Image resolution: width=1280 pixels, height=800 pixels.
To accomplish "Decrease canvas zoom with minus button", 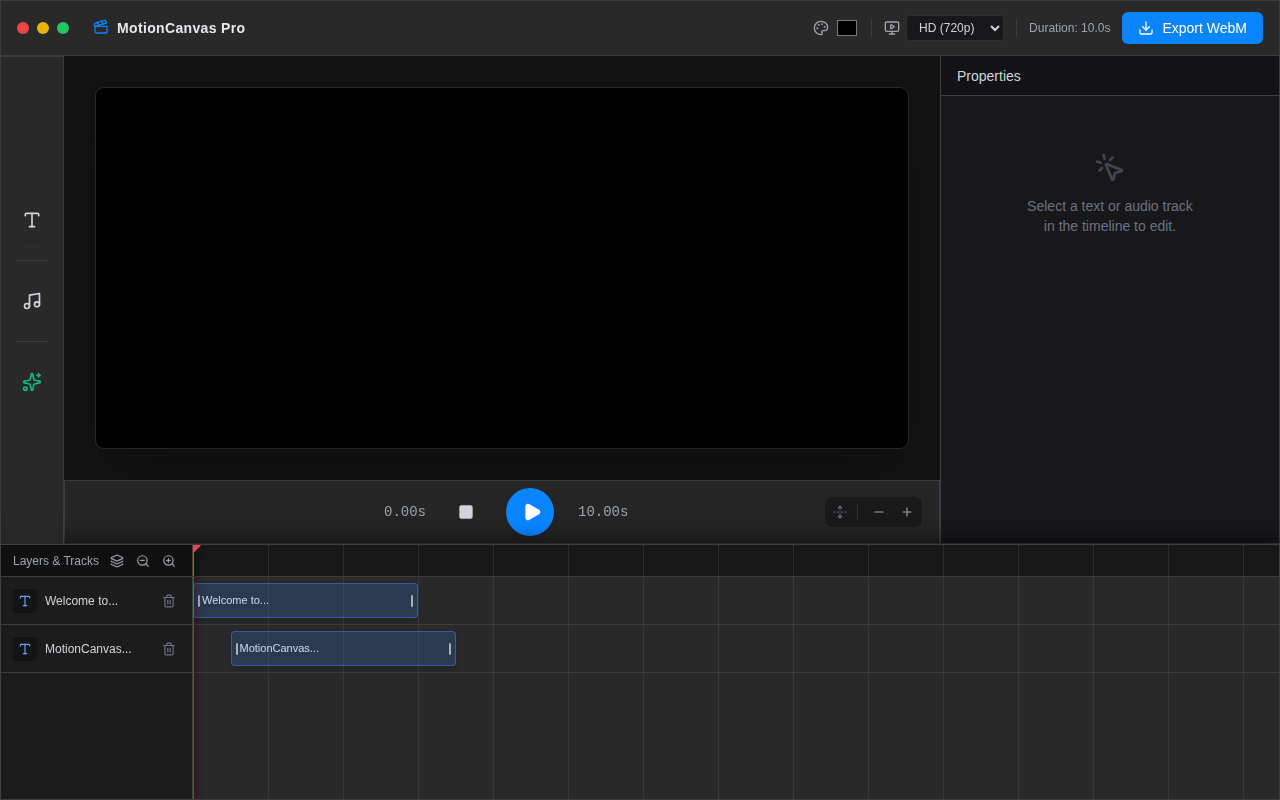I will 879,512.
